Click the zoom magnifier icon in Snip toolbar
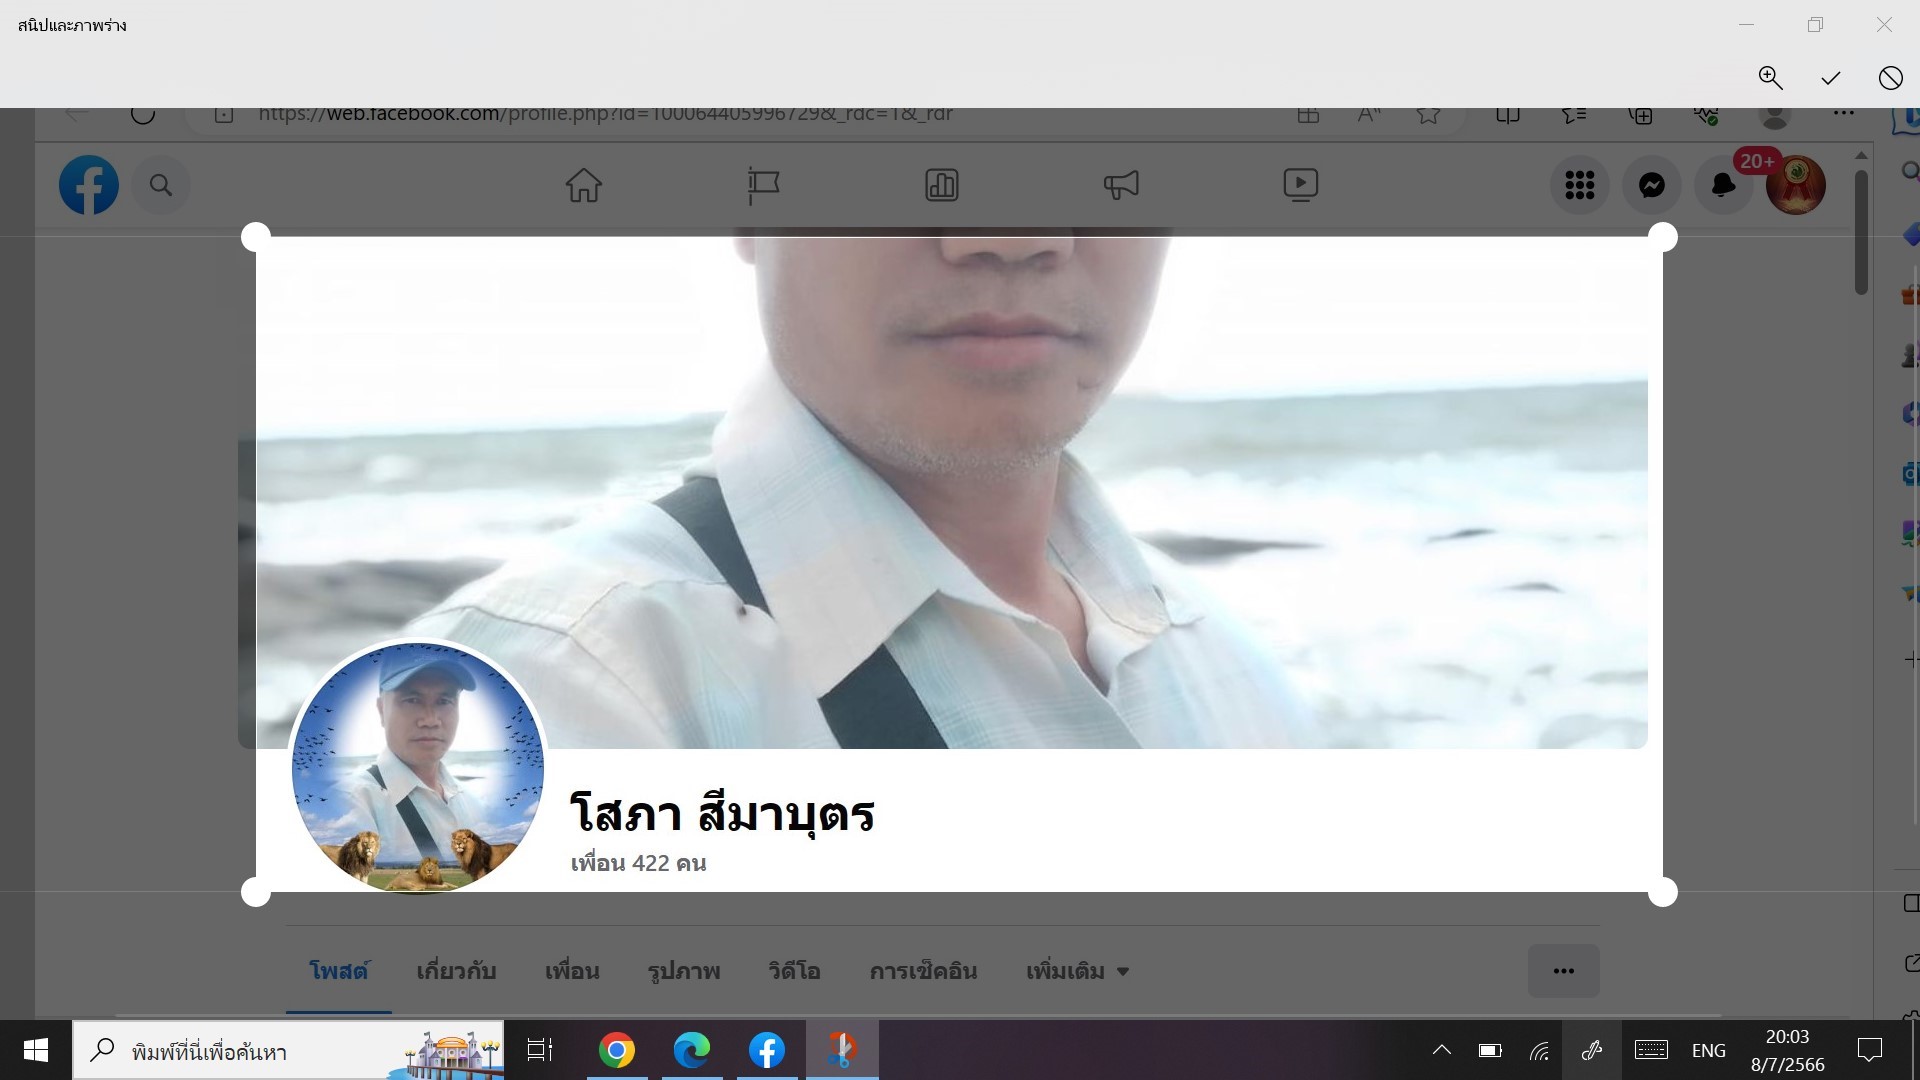Image resolution: width=1920 pixels, height=1080 pixels. point(1770,78)
